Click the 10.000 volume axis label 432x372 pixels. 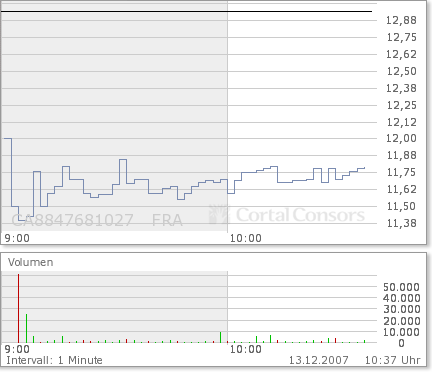click(401, 332)
